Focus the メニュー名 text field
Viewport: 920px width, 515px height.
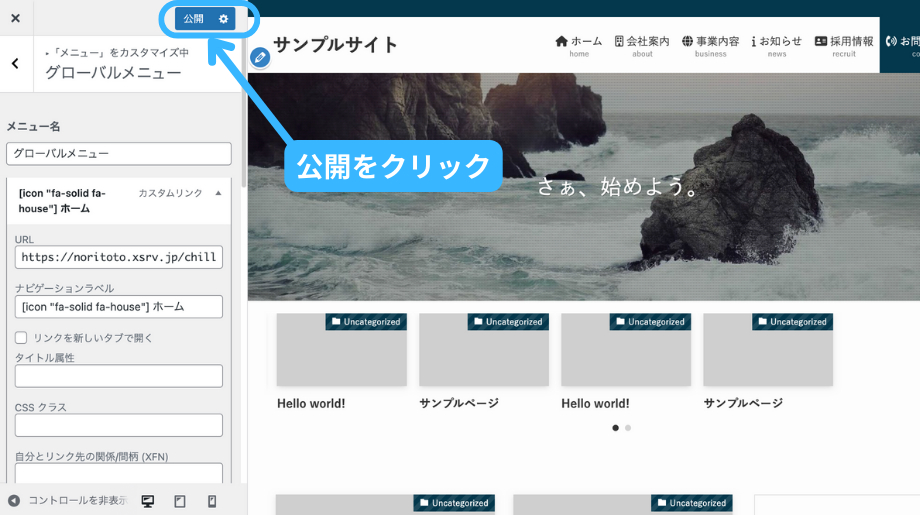(119, 154)
